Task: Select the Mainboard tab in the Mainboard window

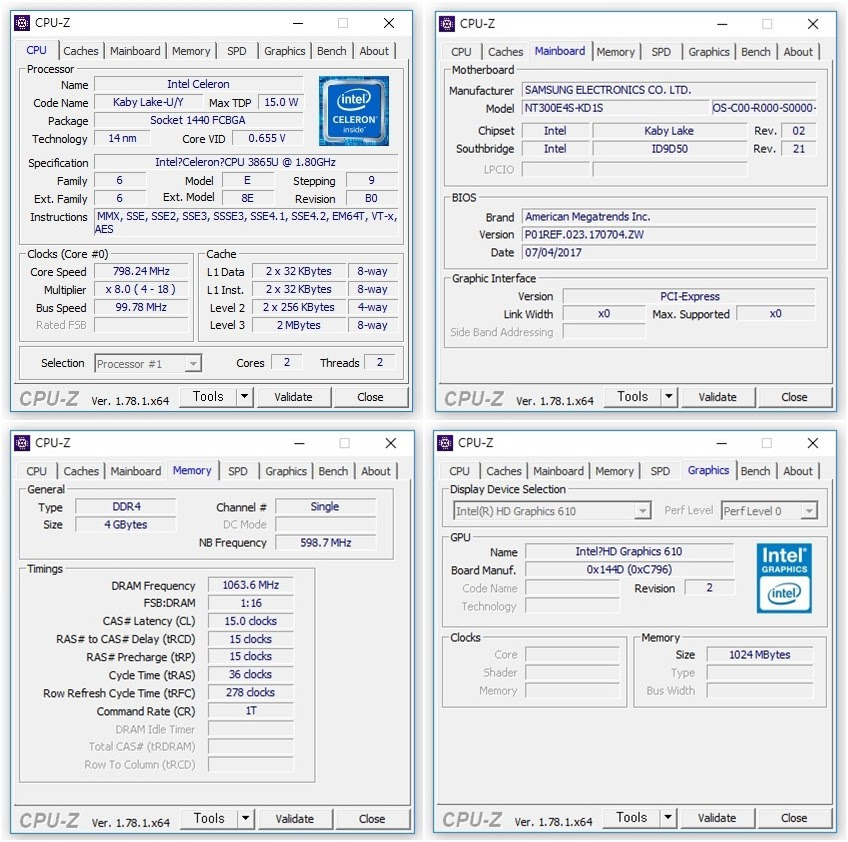Action: pyautogui.click(x=560, y=51)
